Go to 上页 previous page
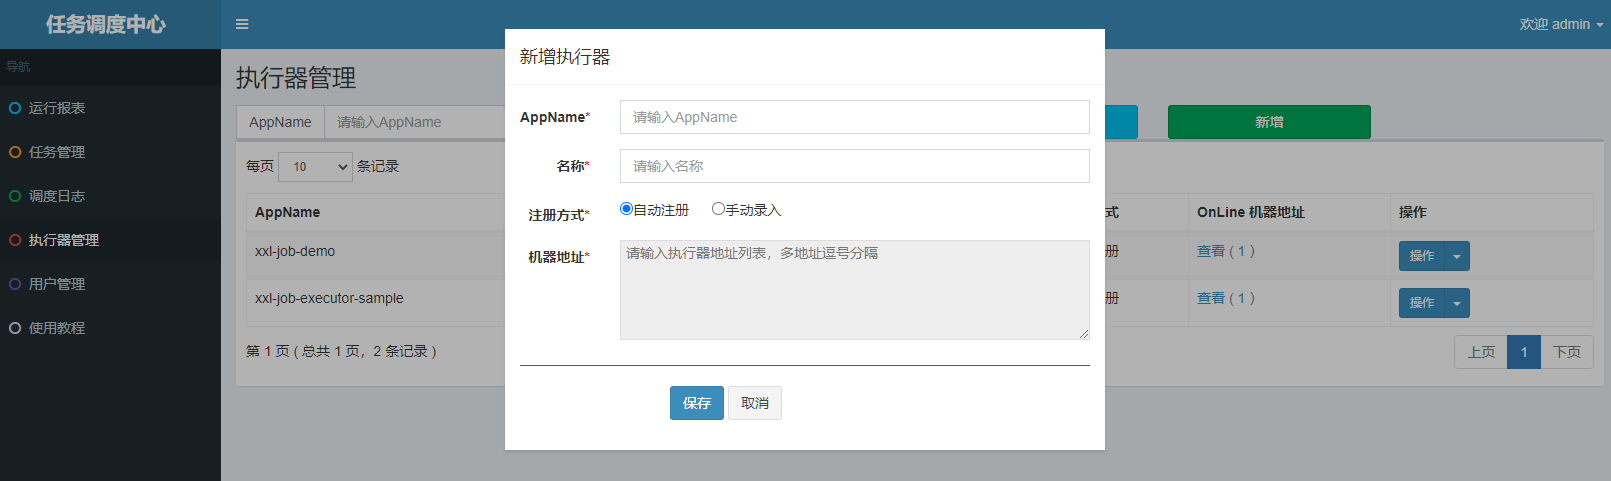The image size is (1611, 481). click(x=1481, y=352)
